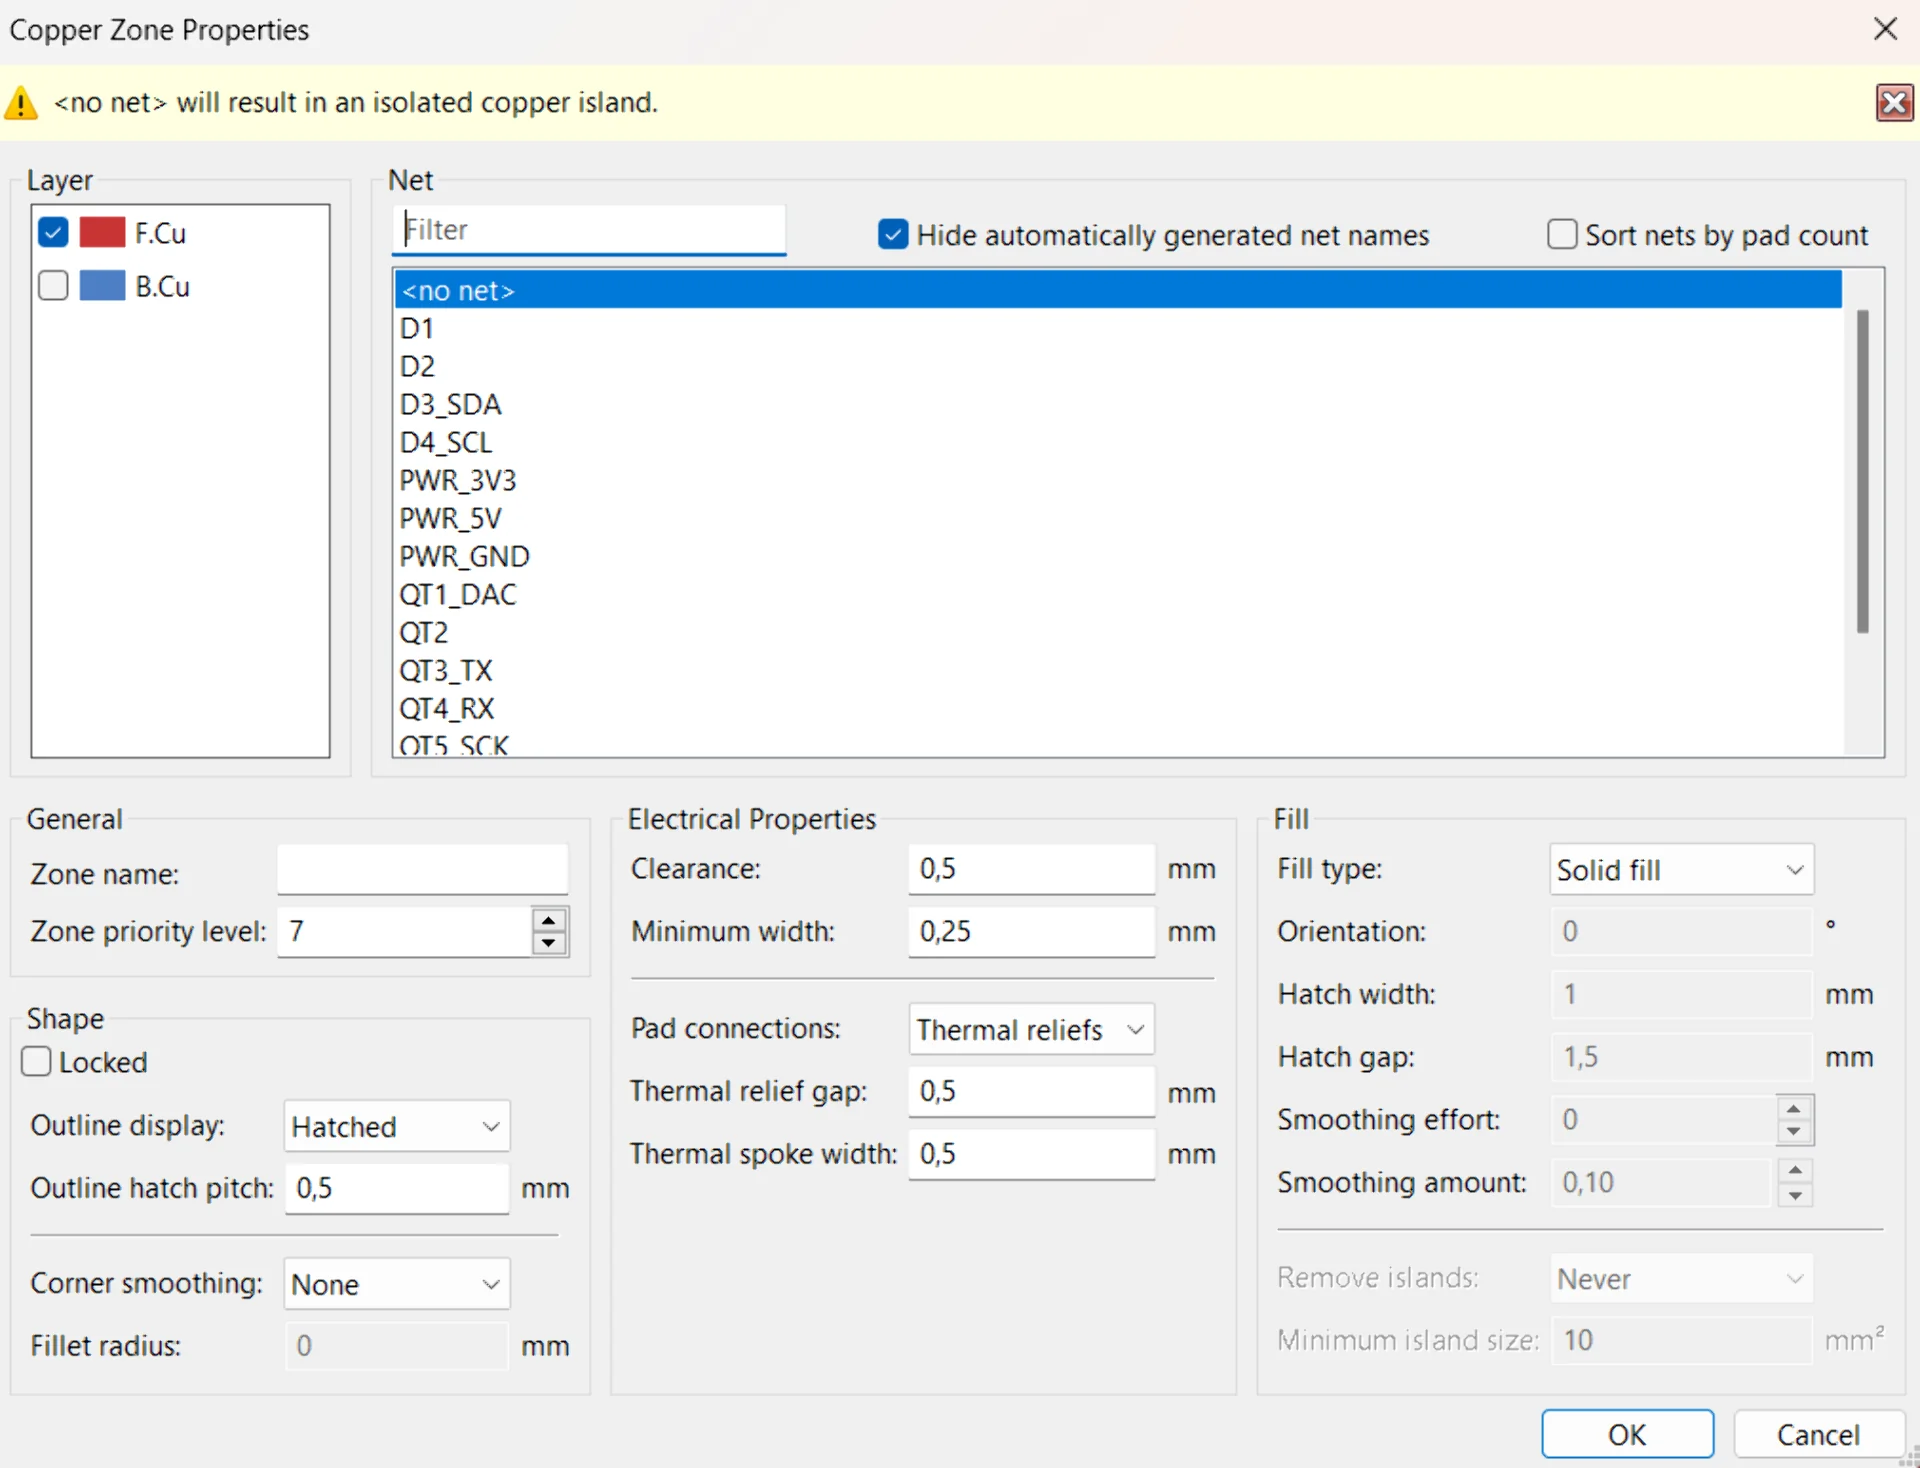Click the Cancel button
The image size is (1920, 1468).
point(1817,1435)
